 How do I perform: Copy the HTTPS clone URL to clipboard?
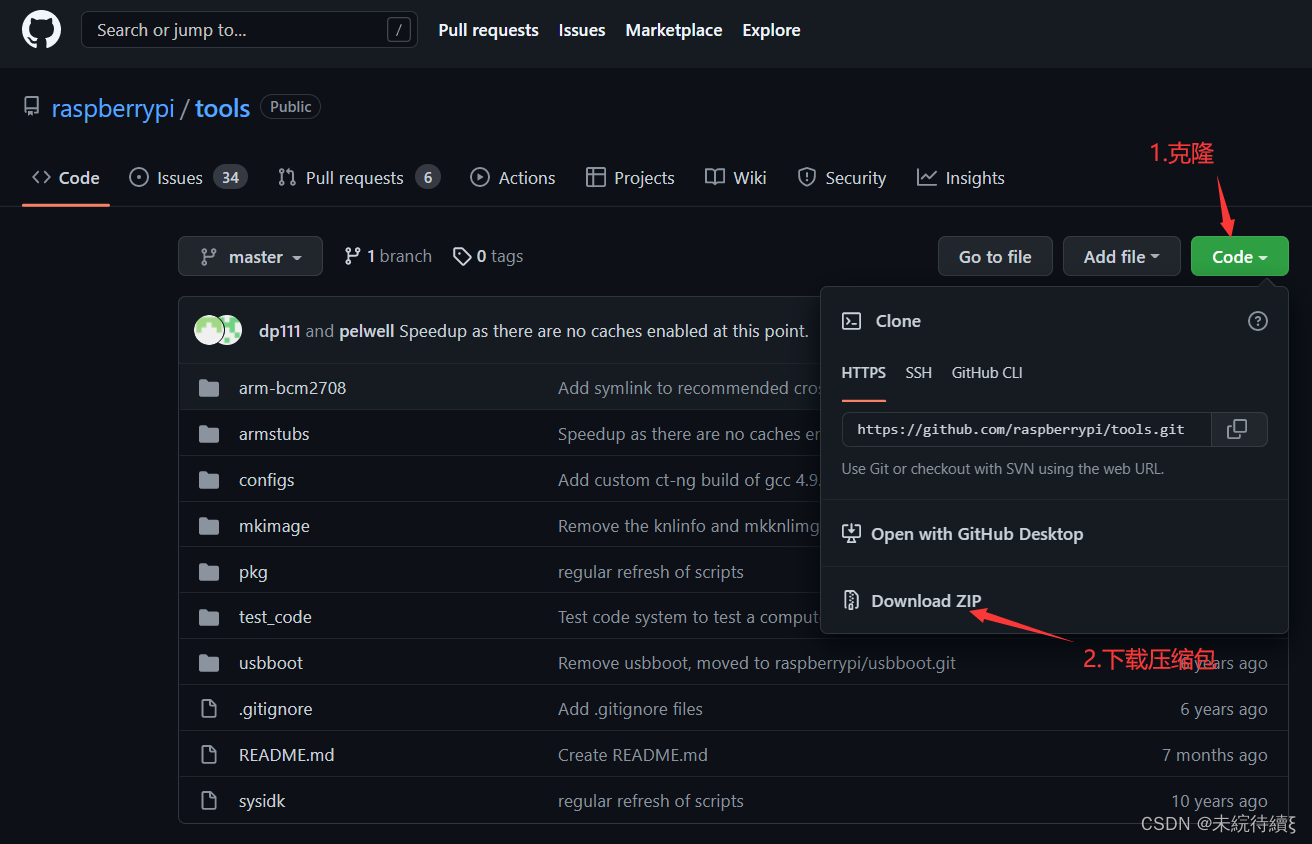(1238, 429)
